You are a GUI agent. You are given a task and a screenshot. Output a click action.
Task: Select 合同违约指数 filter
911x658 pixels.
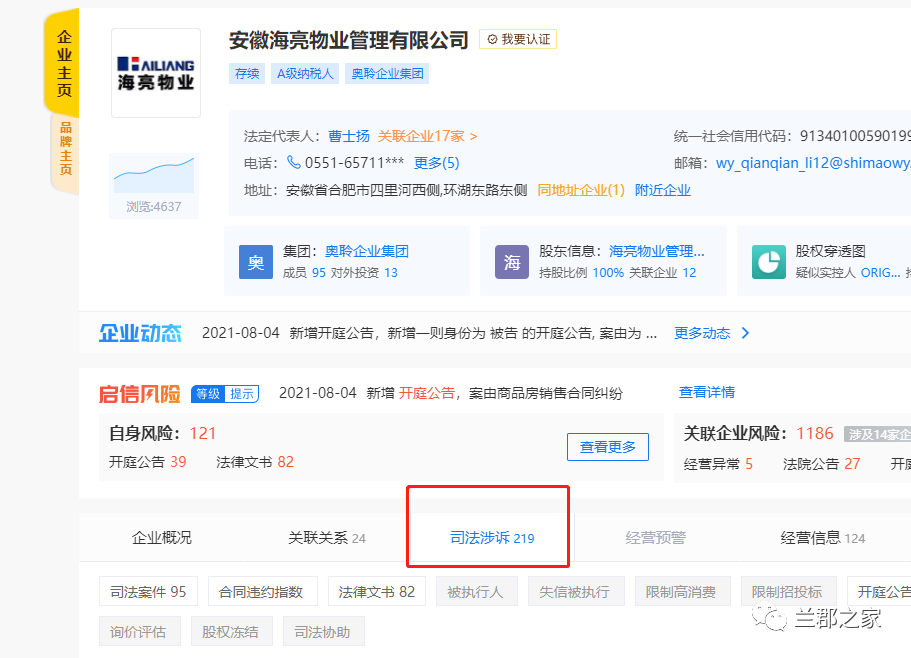[263, 591]
